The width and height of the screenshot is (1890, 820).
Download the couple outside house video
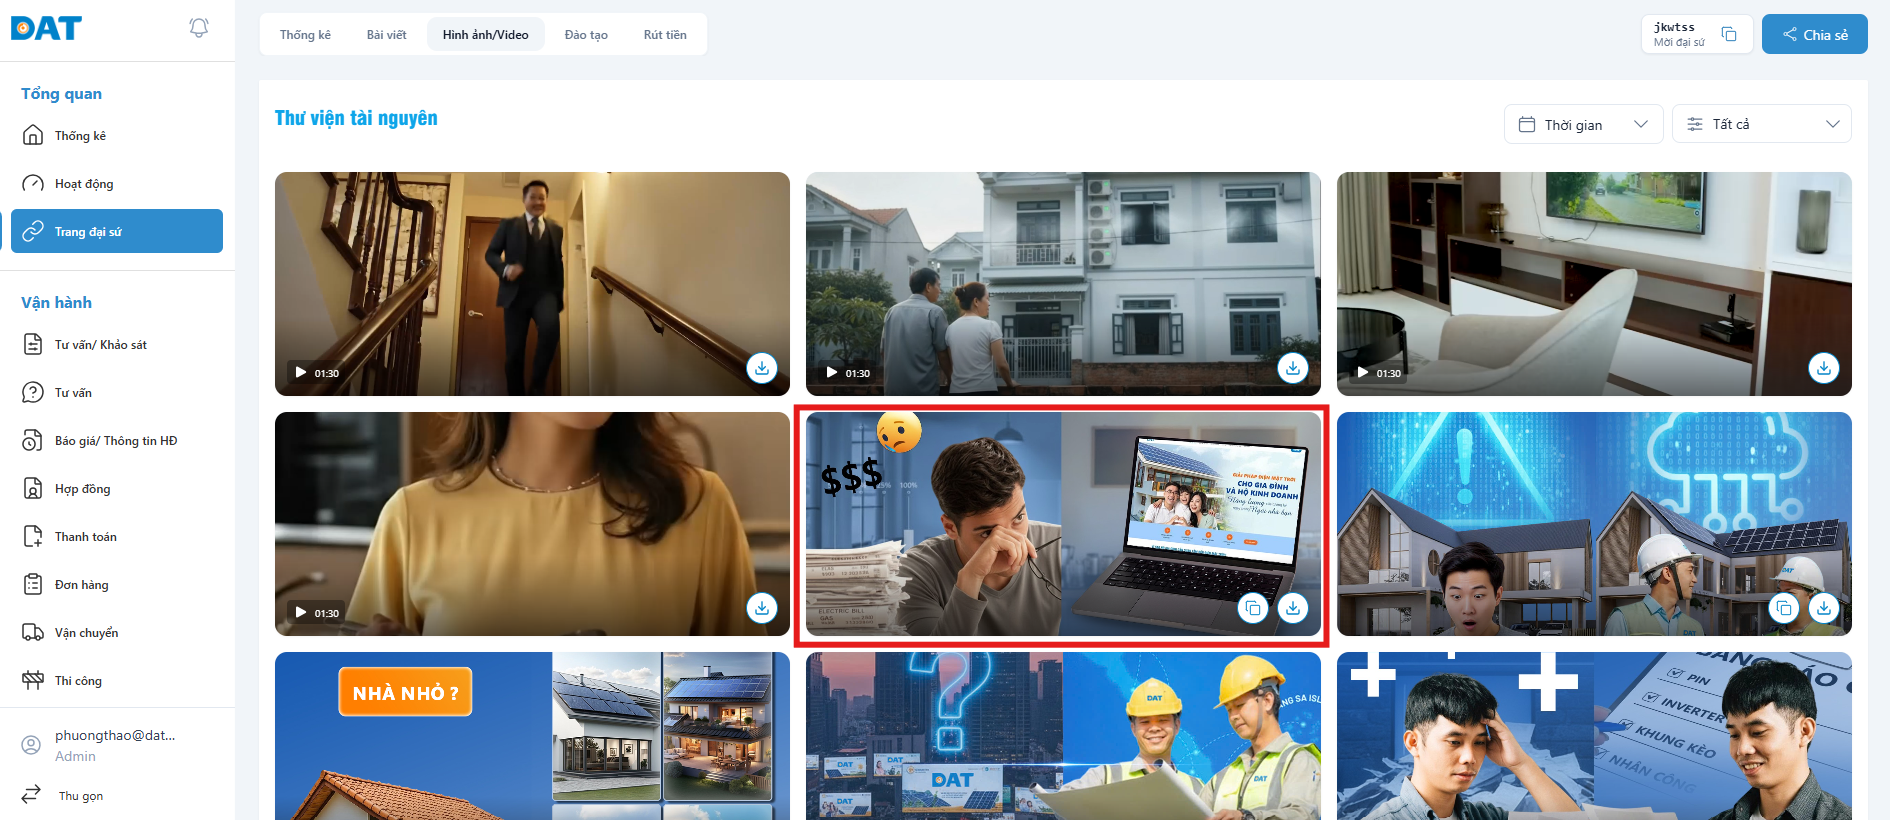click(1293, 368)
